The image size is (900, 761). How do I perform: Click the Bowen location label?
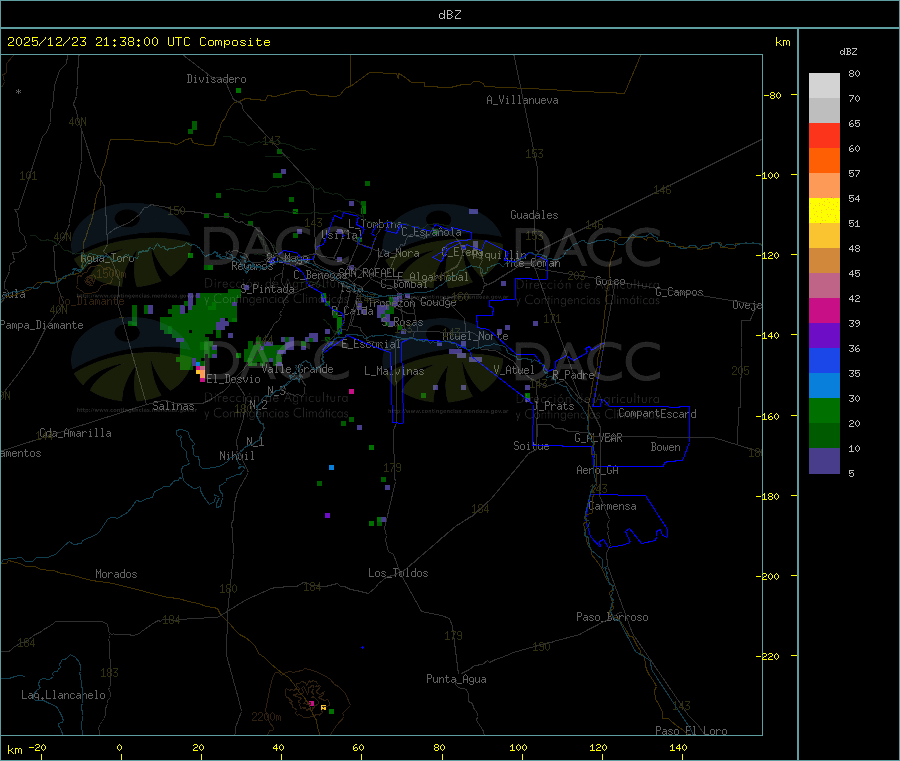tap(665, 447)
